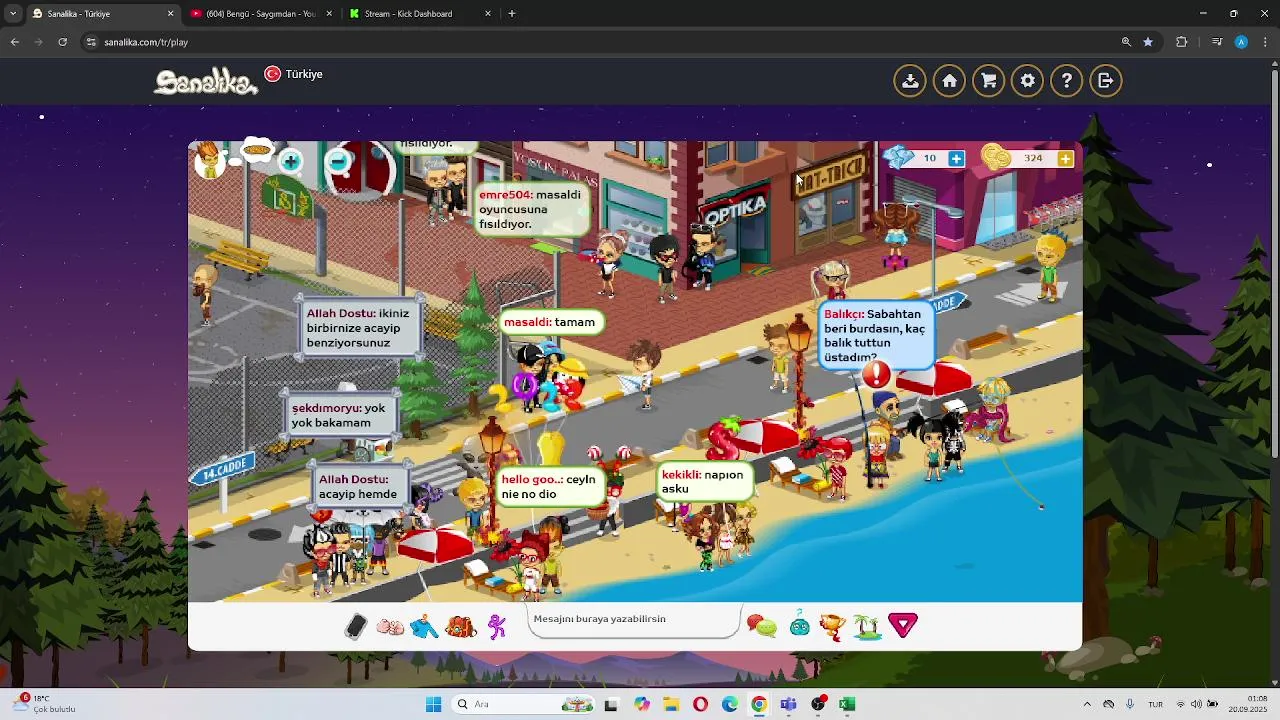Viewport: 1280px width, 720px height.
Task: Click the teal pet with question mark
Action: (x=800, y=625)
